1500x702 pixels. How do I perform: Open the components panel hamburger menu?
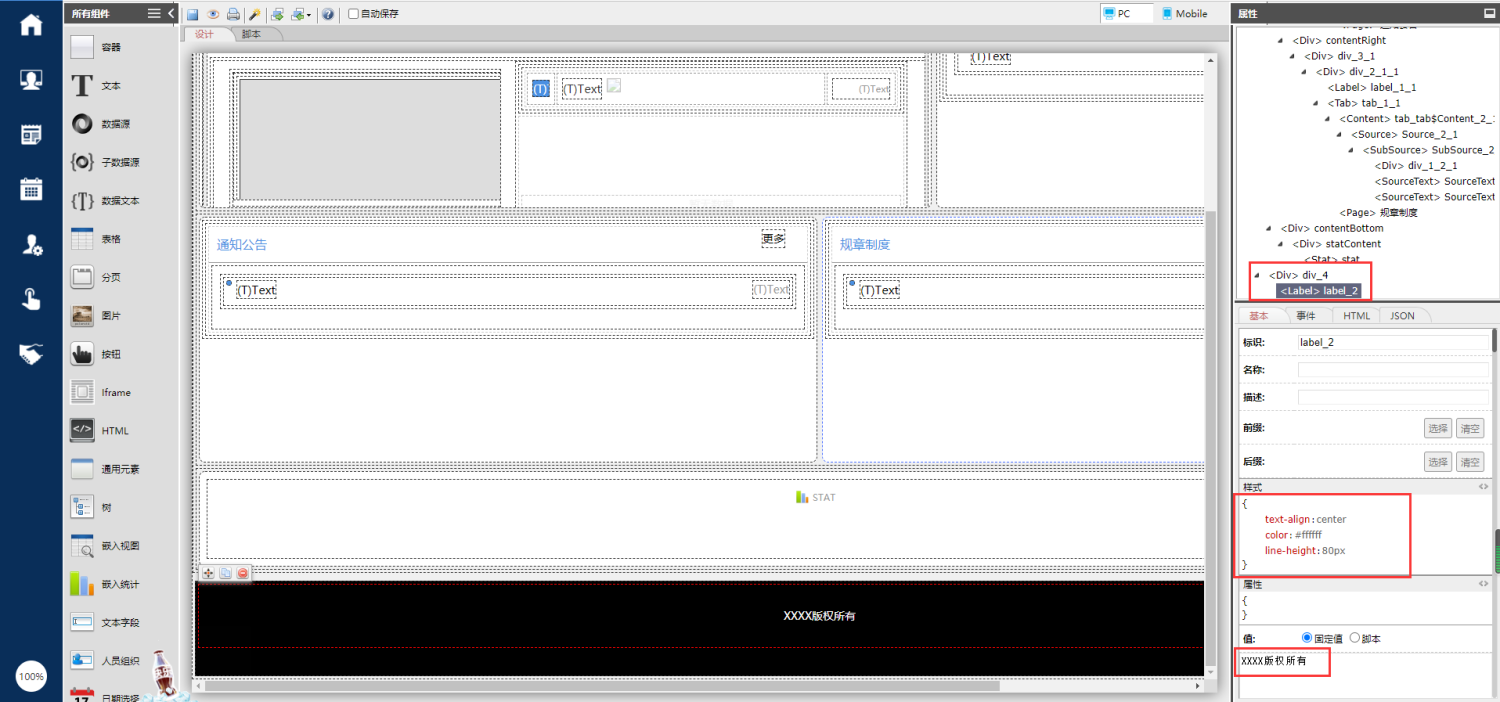(x=154, y=13)
